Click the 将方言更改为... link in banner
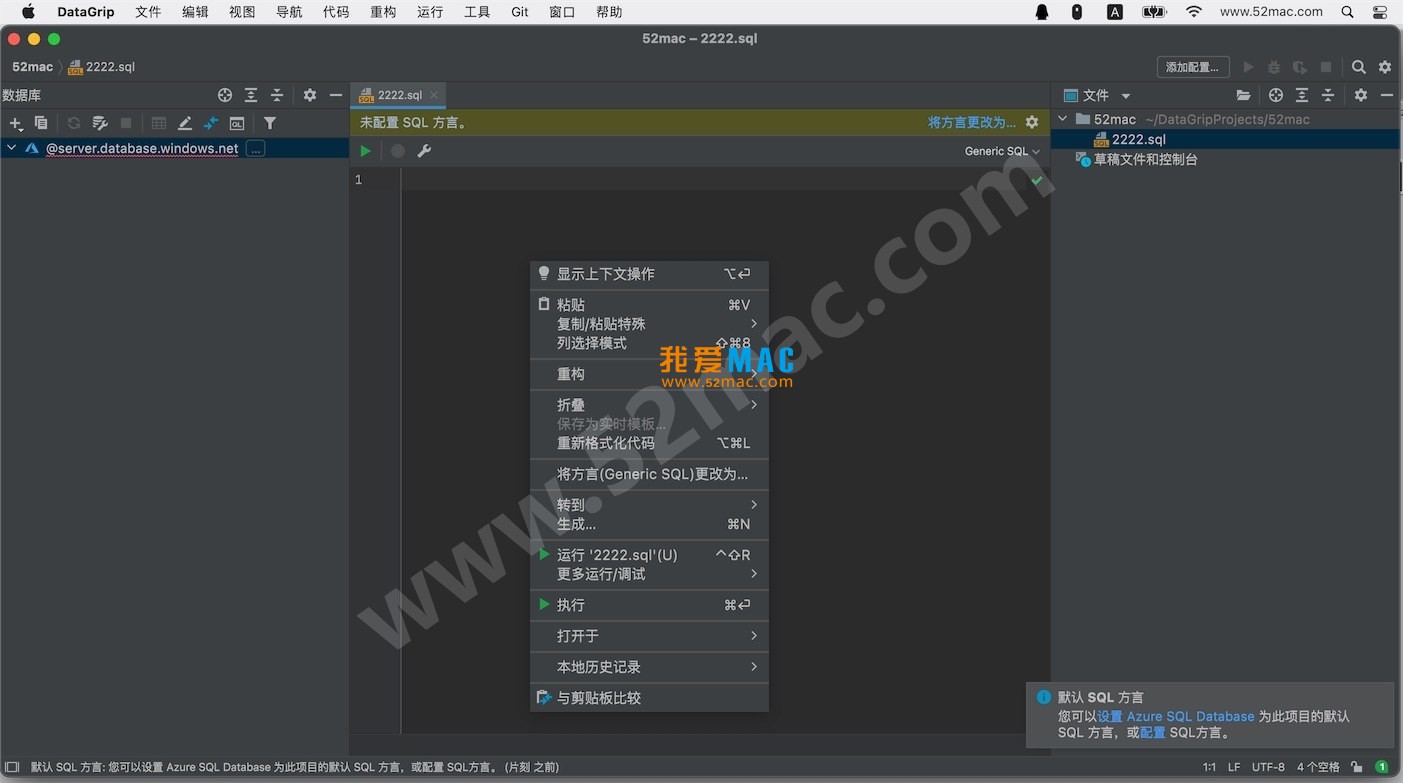 click(x=971, y=122)
